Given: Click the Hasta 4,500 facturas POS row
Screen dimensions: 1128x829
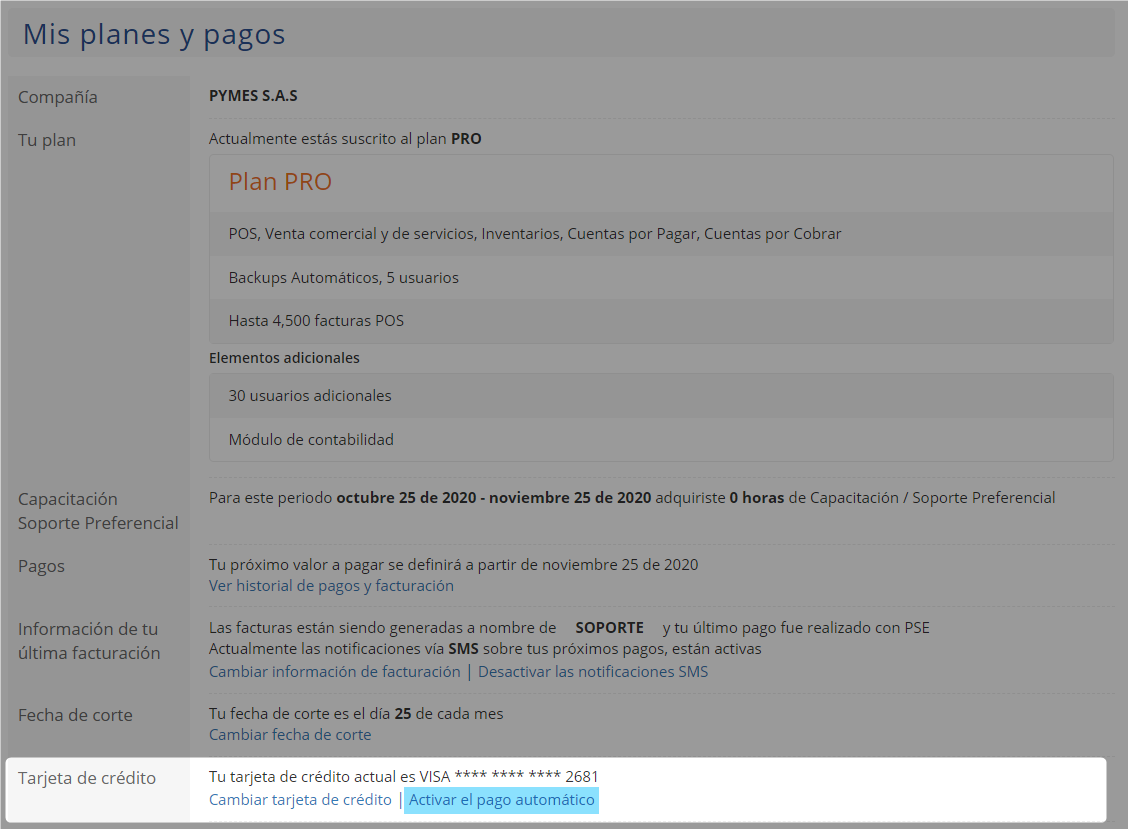Looking at the screenshot, I should point(316,321).
